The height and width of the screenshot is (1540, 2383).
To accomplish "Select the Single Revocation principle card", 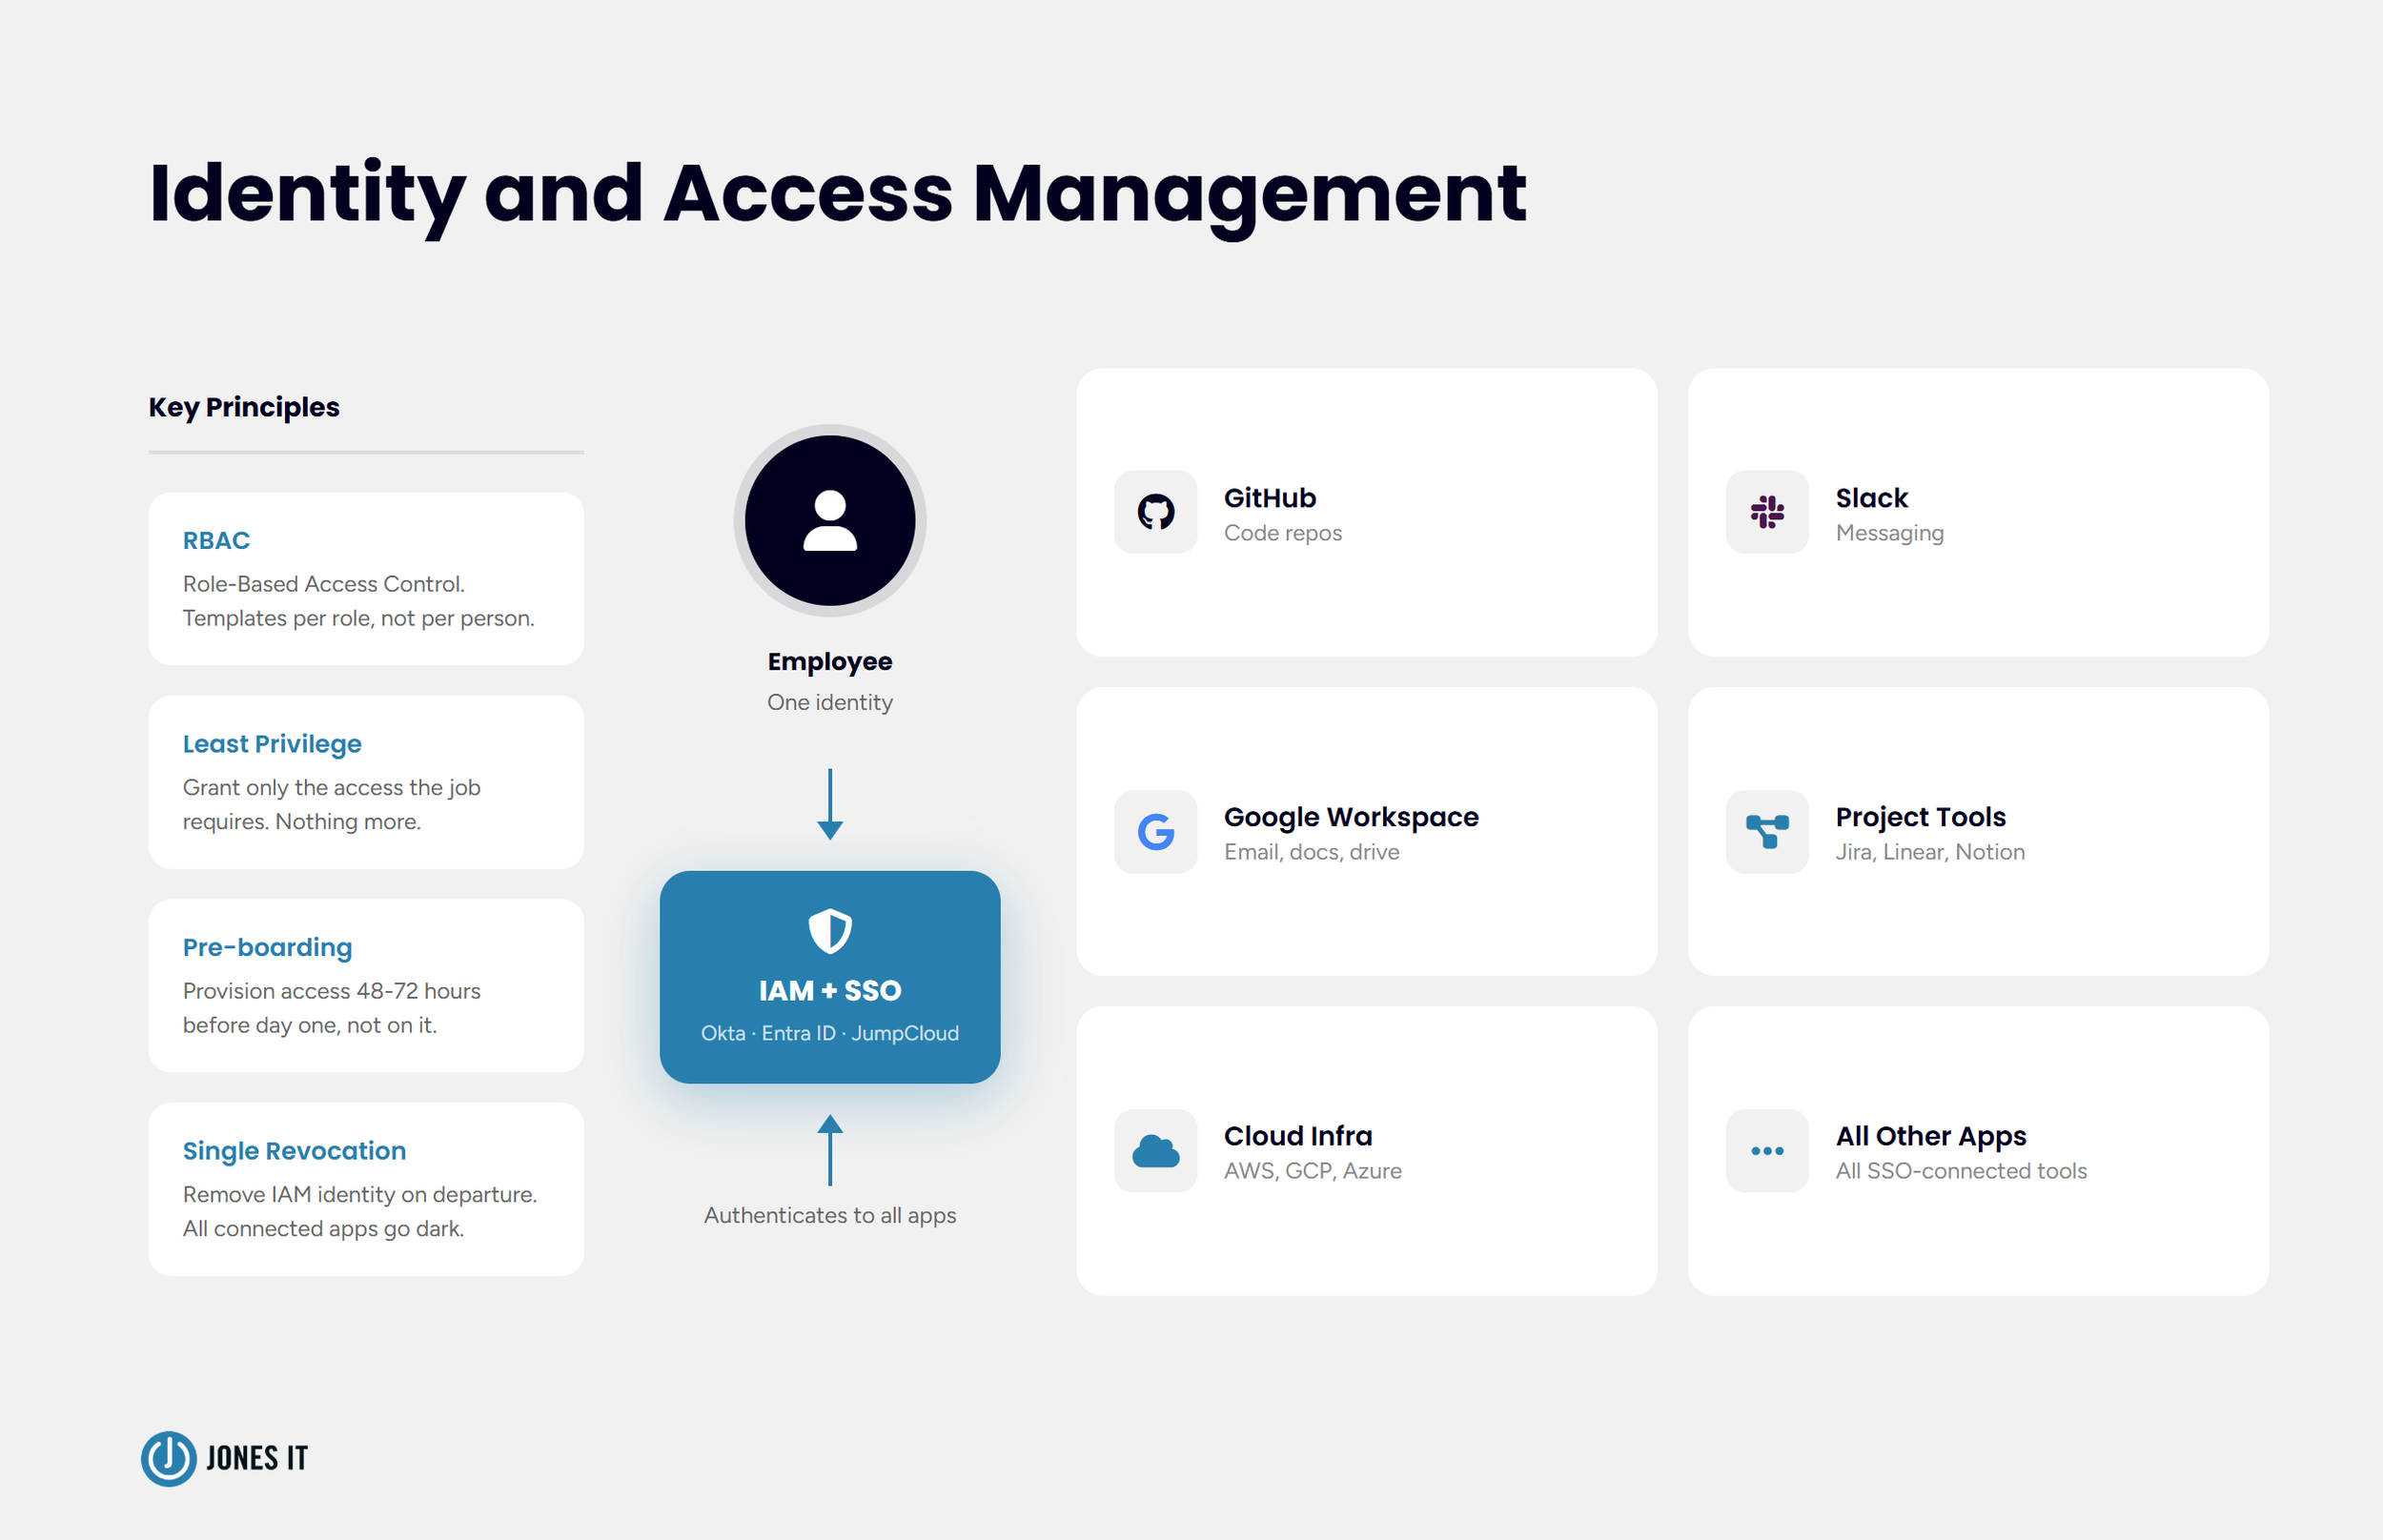I will 366,1189.
